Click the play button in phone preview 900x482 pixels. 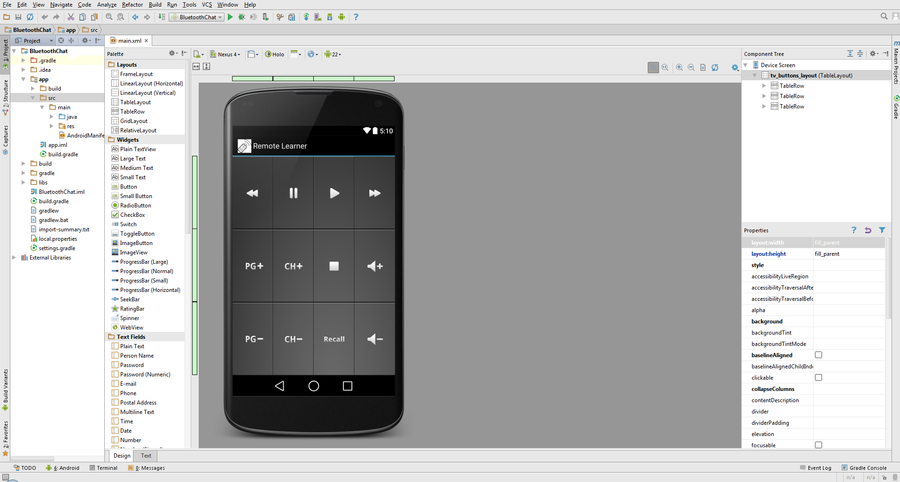click(x=334, y=193)
